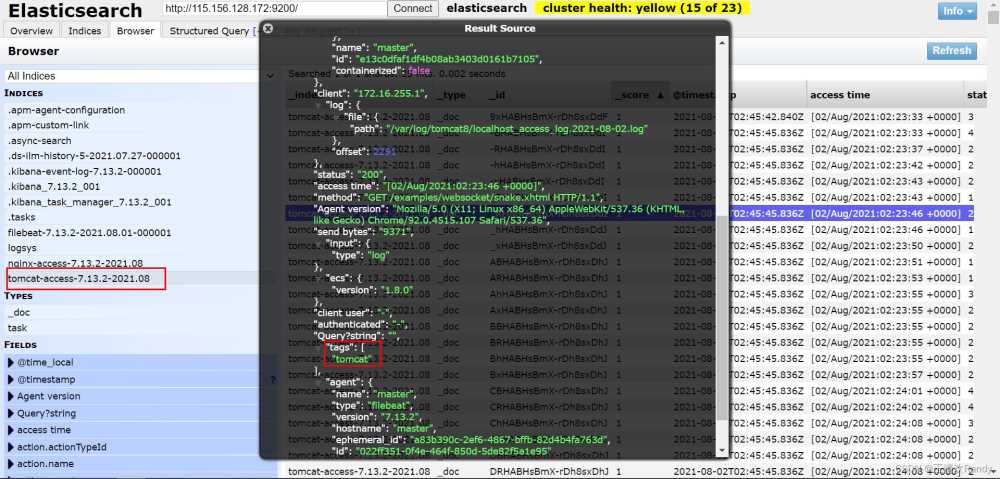1000x479 pixels.
Task: Expand the Query?string field filter
Action: coord(11,413)
